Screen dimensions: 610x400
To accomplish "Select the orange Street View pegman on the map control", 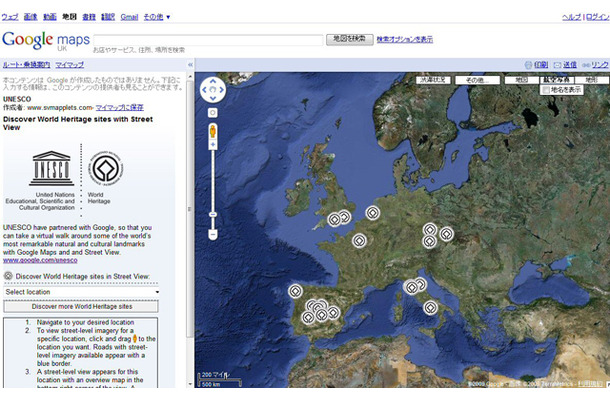I will (213, 131).
